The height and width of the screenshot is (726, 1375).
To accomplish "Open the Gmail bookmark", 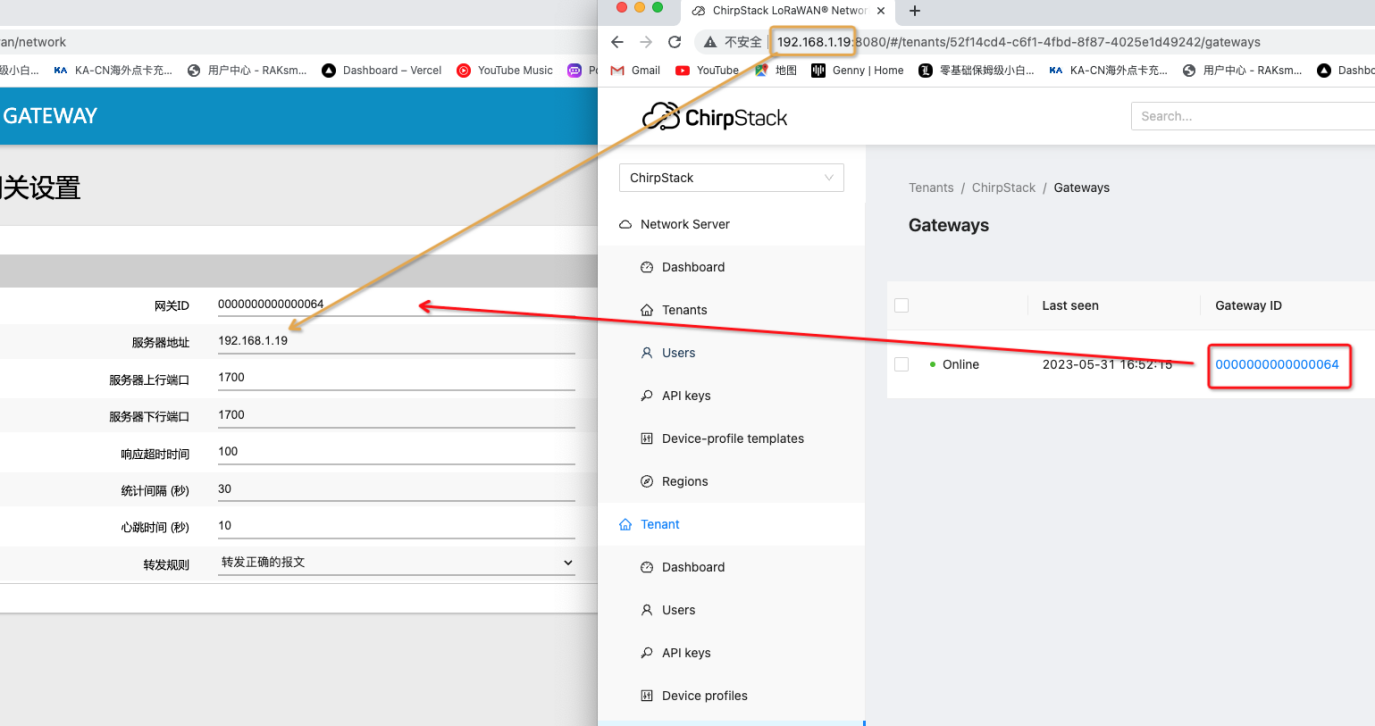I will (635, 70).
